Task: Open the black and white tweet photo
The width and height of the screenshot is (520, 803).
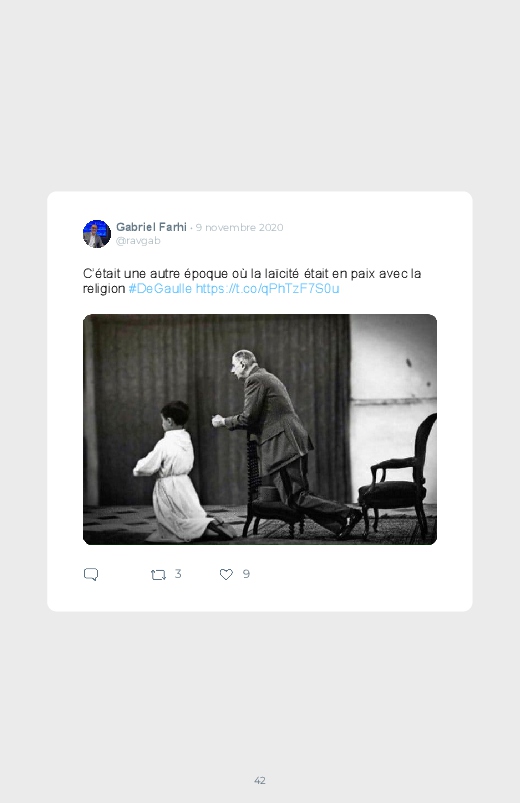Action: pyautogui.click(x=260, y=429)
